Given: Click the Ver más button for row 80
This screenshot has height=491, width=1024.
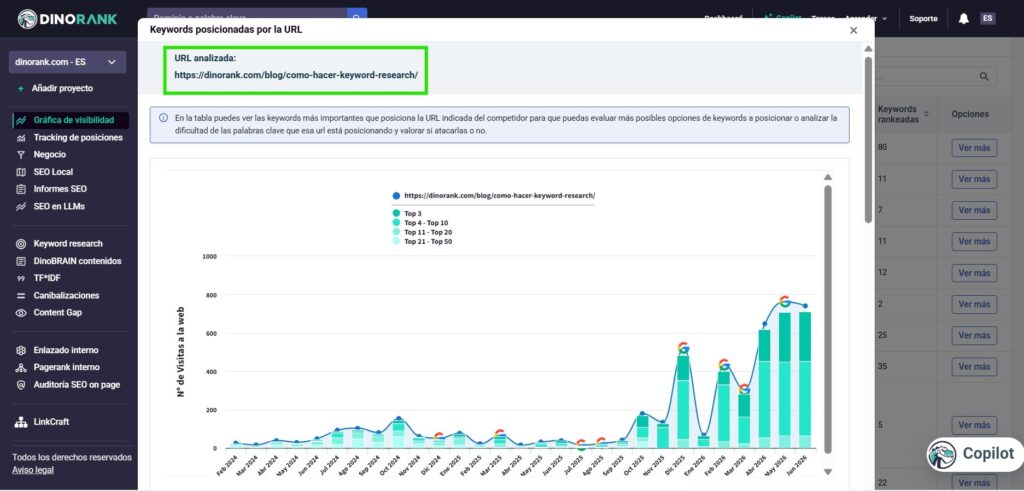Looking at the screenshot, I should (x=974, y=148).
